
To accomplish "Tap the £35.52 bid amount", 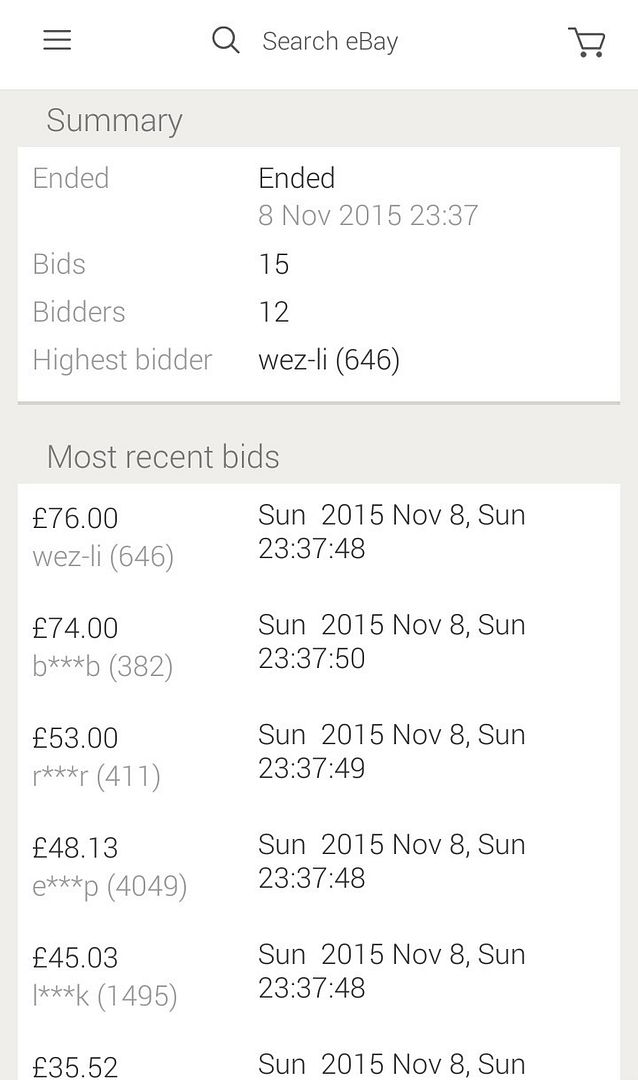I will pos(75,1066).
